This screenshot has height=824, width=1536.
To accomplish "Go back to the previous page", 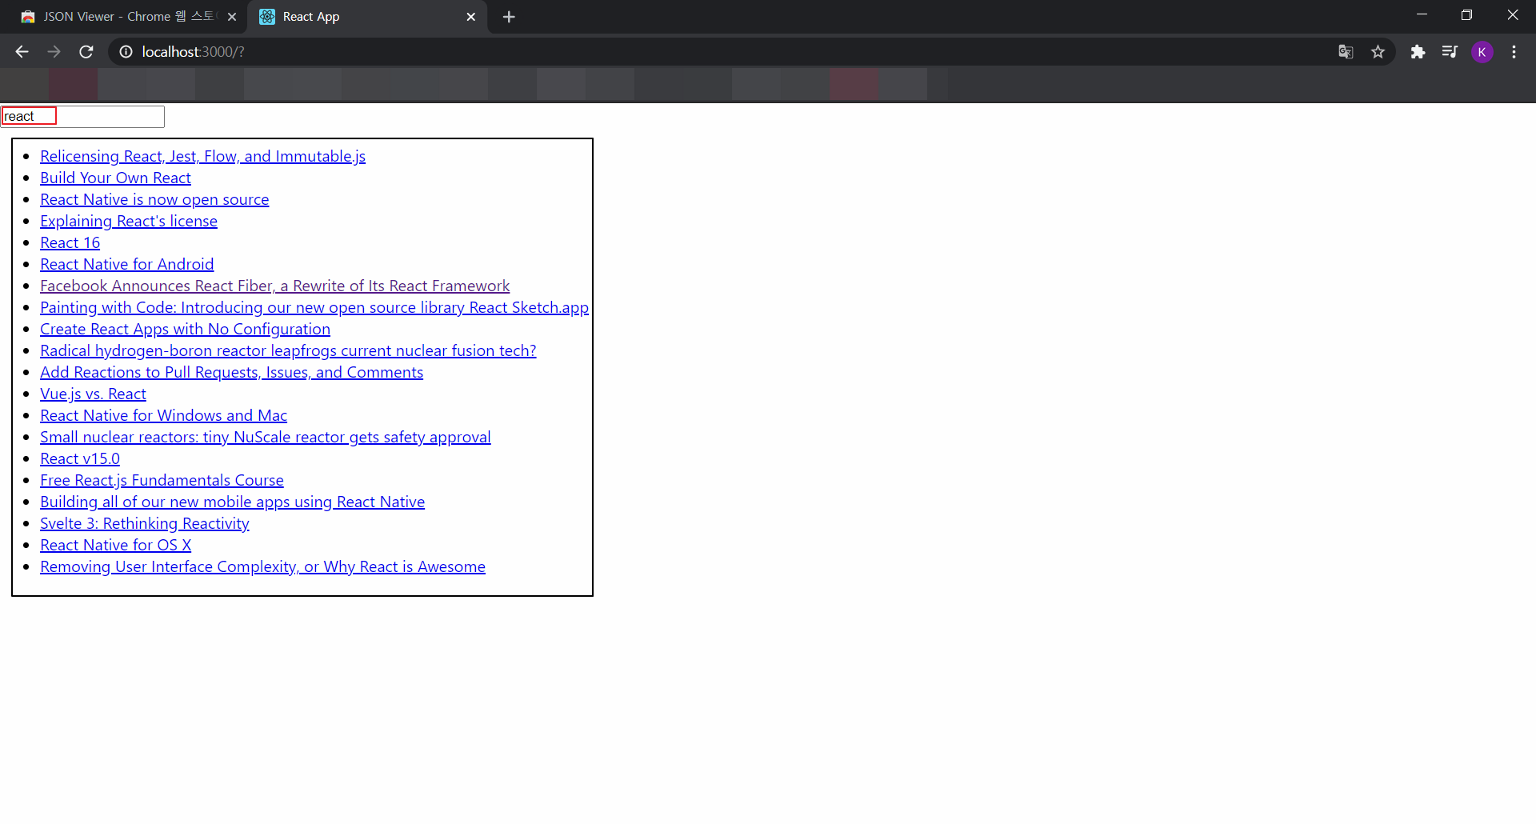I will [22, 52].
